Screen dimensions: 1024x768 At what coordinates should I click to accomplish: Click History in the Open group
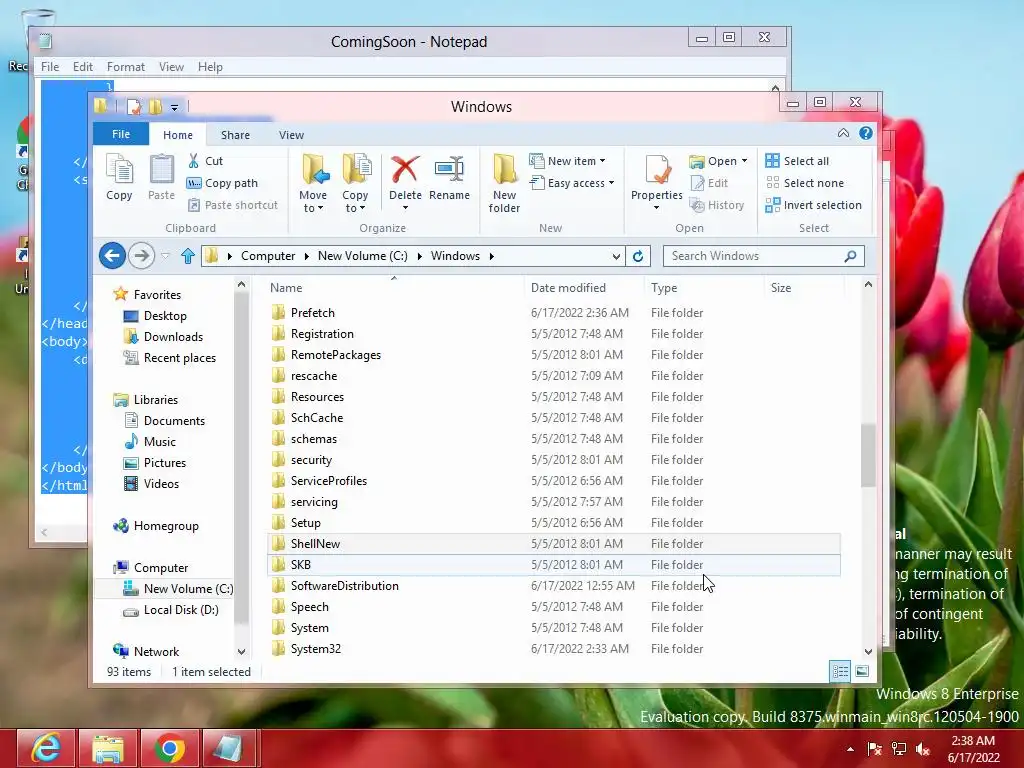click(717, 205)
